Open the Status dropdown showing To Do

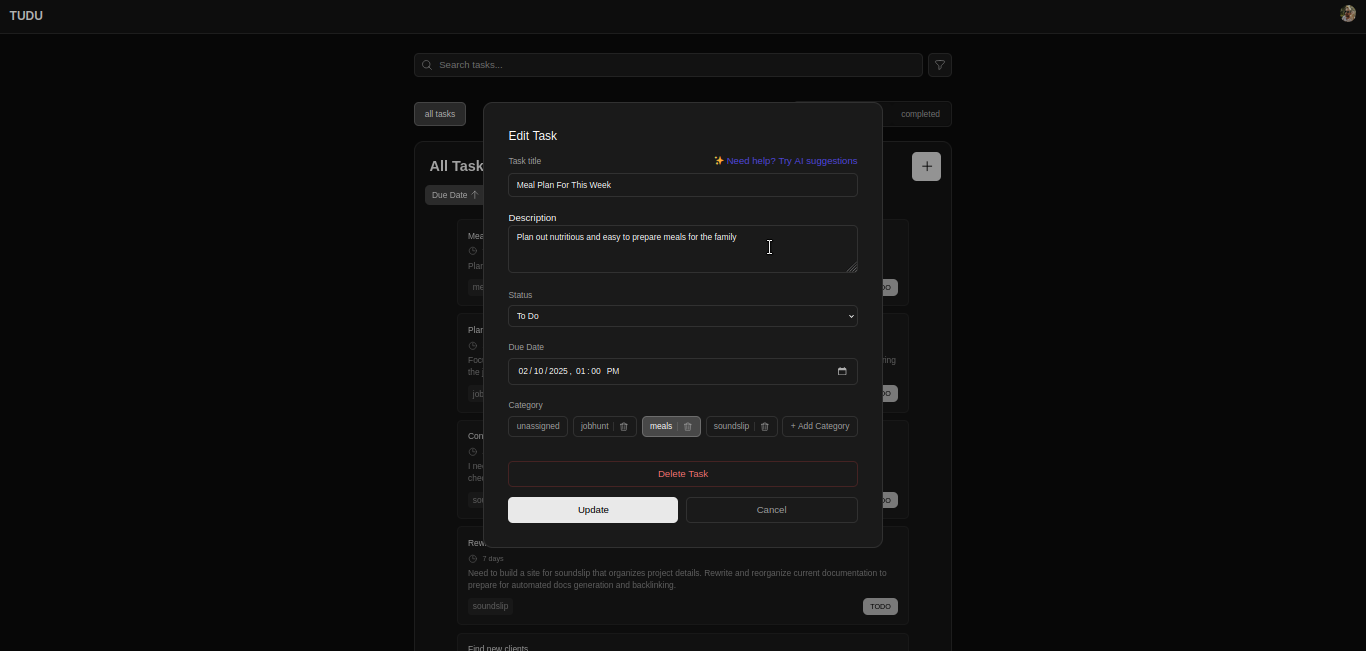[683, 316]
